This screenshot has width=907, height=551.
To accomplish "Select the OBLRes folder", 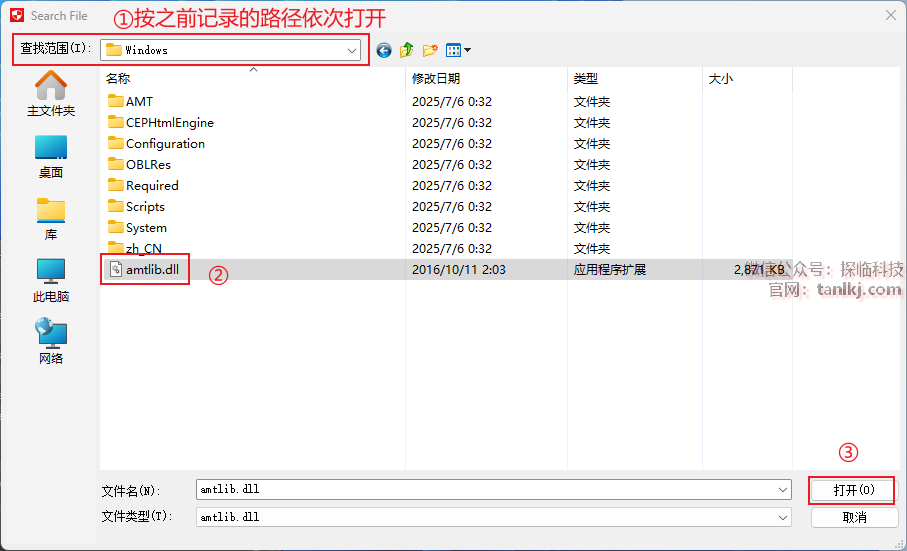I will click(139, 165).
